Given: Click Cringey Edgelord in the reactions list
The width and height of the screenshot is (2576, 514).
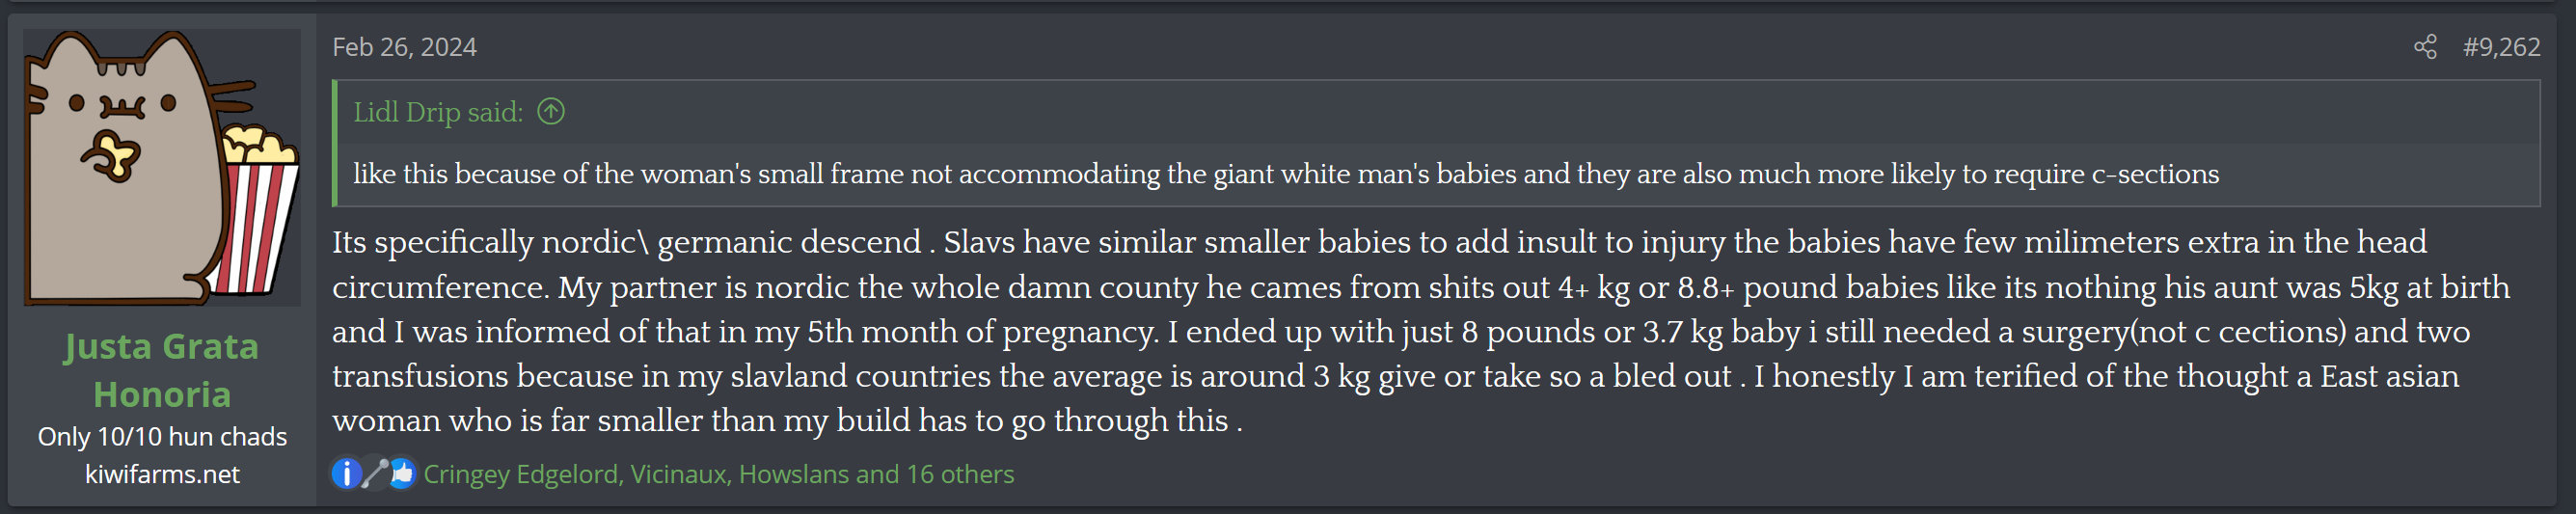Looking at the screenshot, I should click(x=520, y=474).
